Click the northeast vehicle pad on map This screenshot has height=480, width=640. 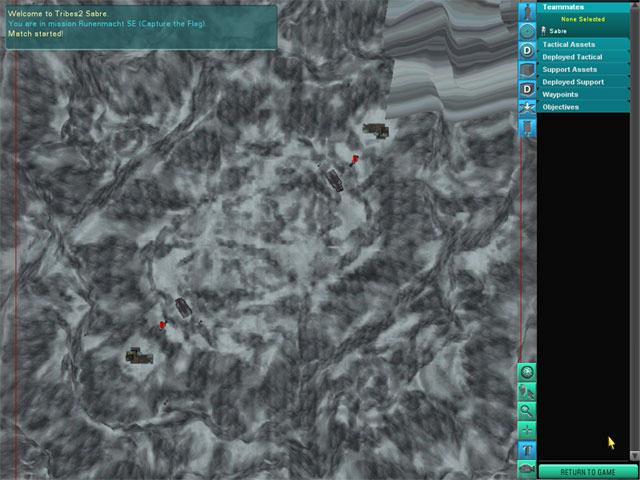(335, 180)
